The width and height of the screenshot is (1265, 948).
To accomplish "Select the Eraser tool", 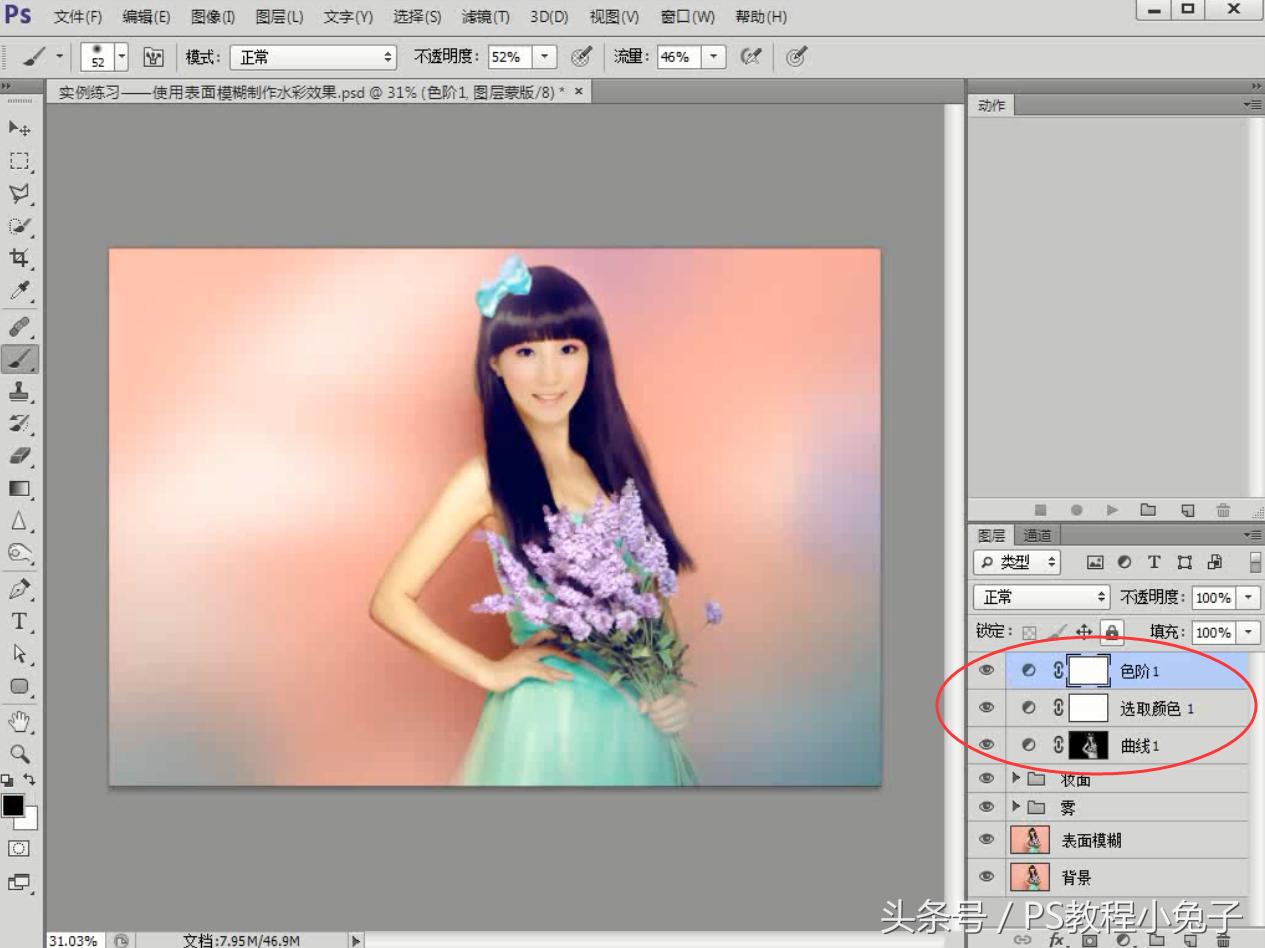I will click(19, 456).
